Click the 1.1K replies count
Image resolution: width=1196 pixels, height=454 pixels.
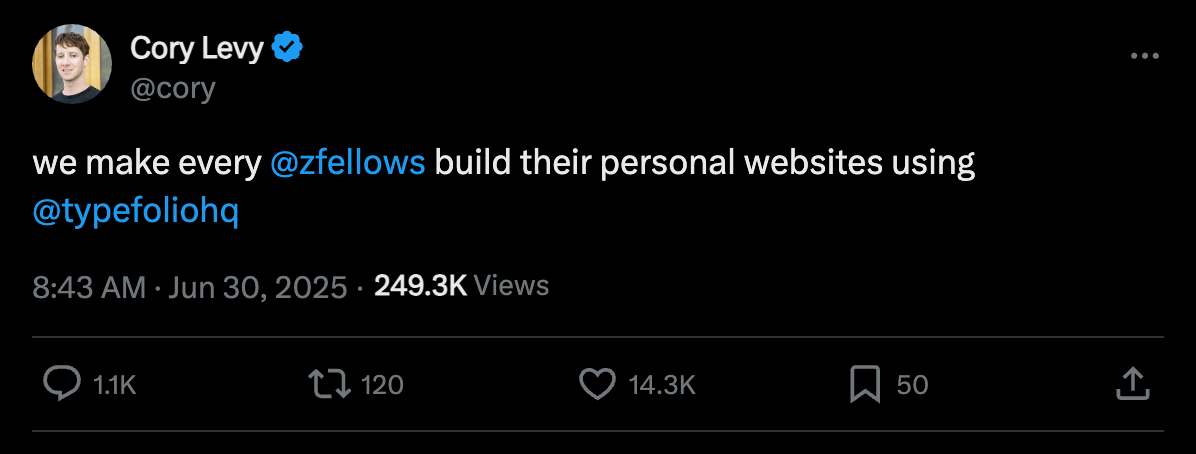pyautogui.click(x=114, y=385)
